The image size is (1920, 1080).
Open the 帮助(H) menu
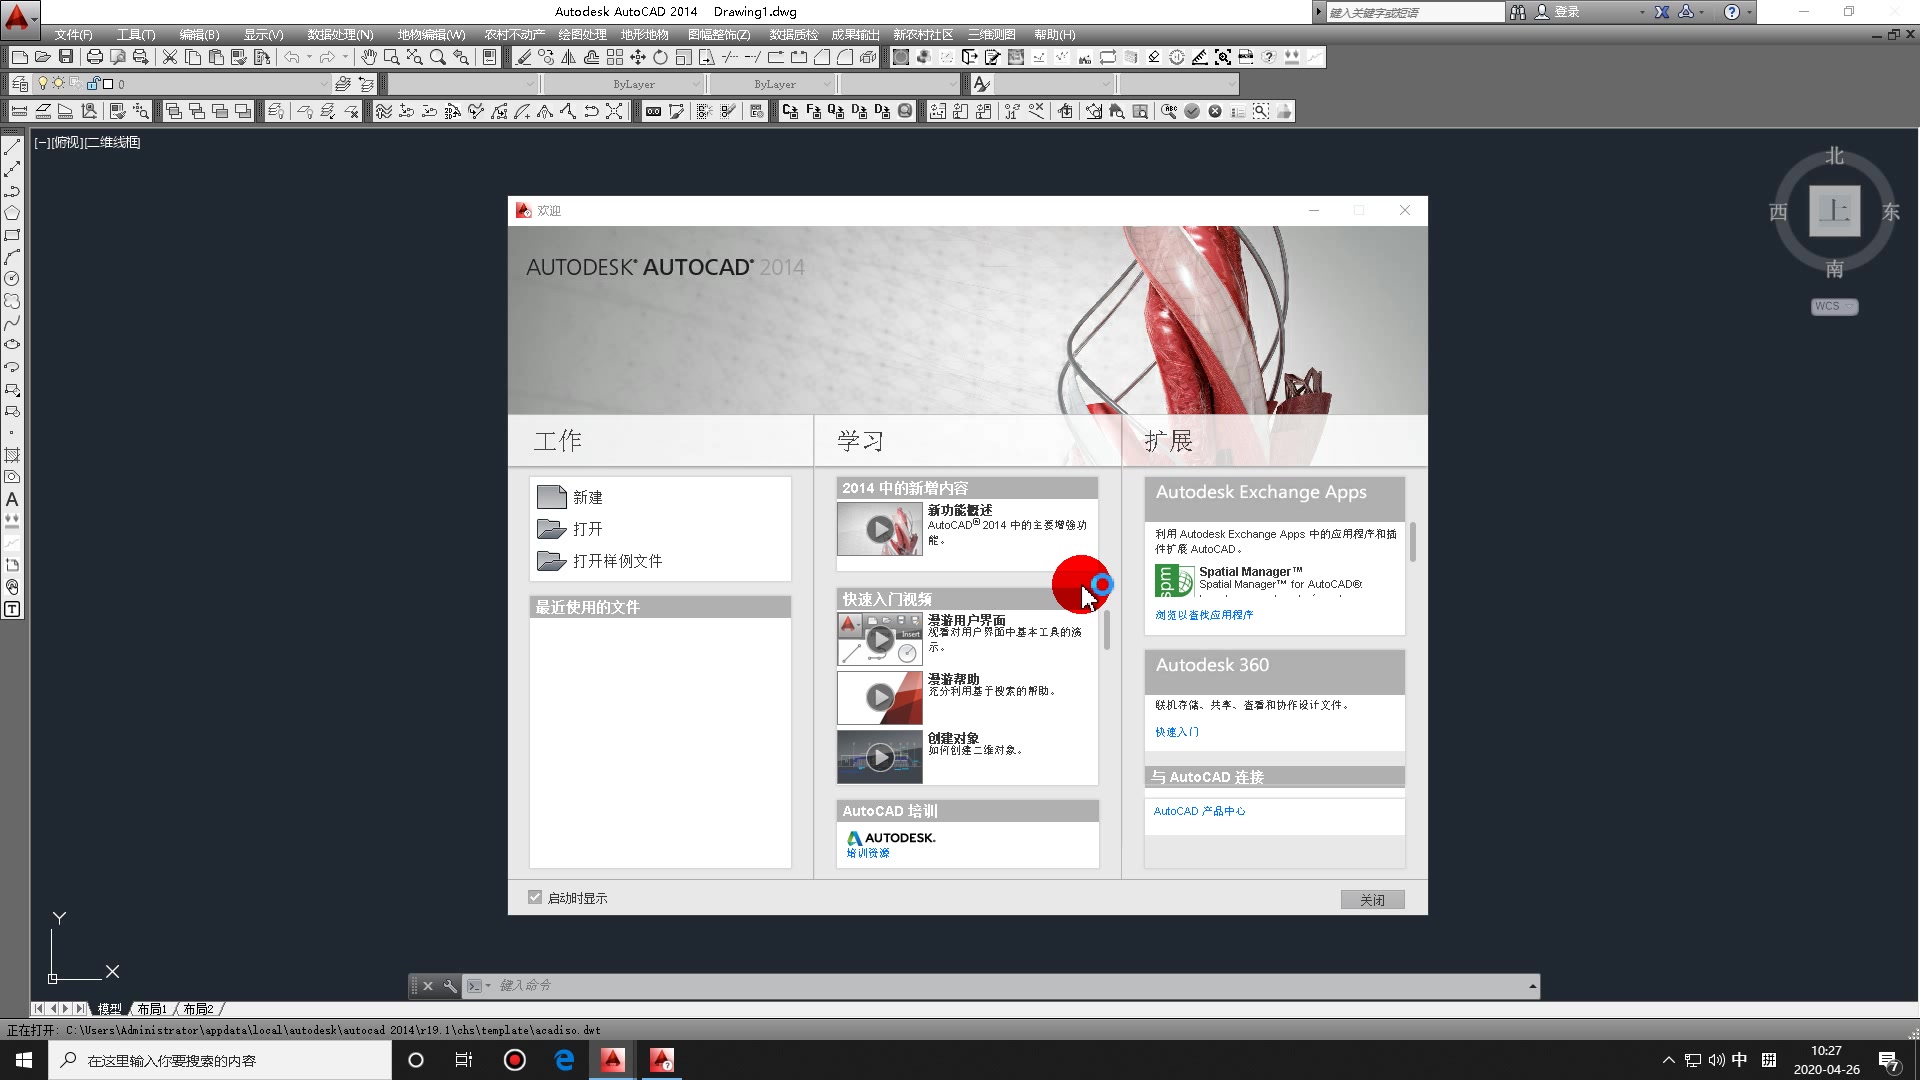click(1055, 34)
